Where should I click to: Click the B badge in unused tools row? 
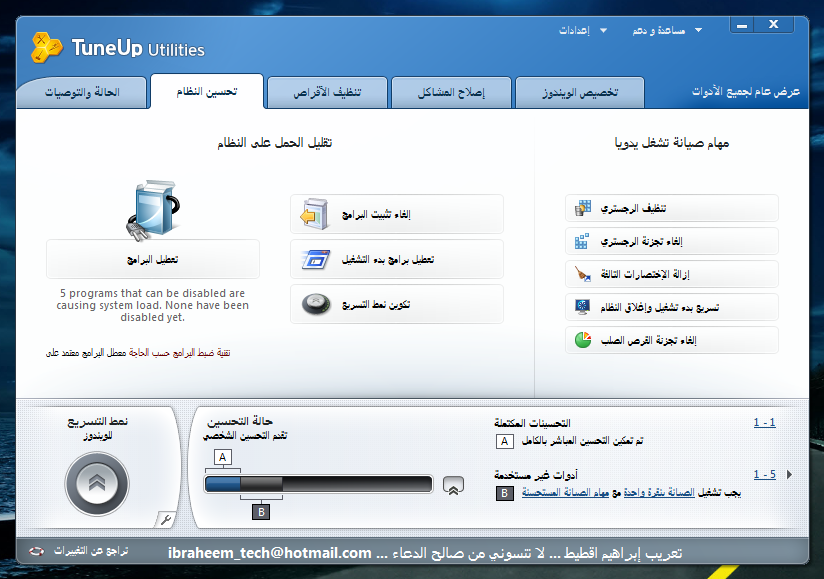[x=504, y=493]
